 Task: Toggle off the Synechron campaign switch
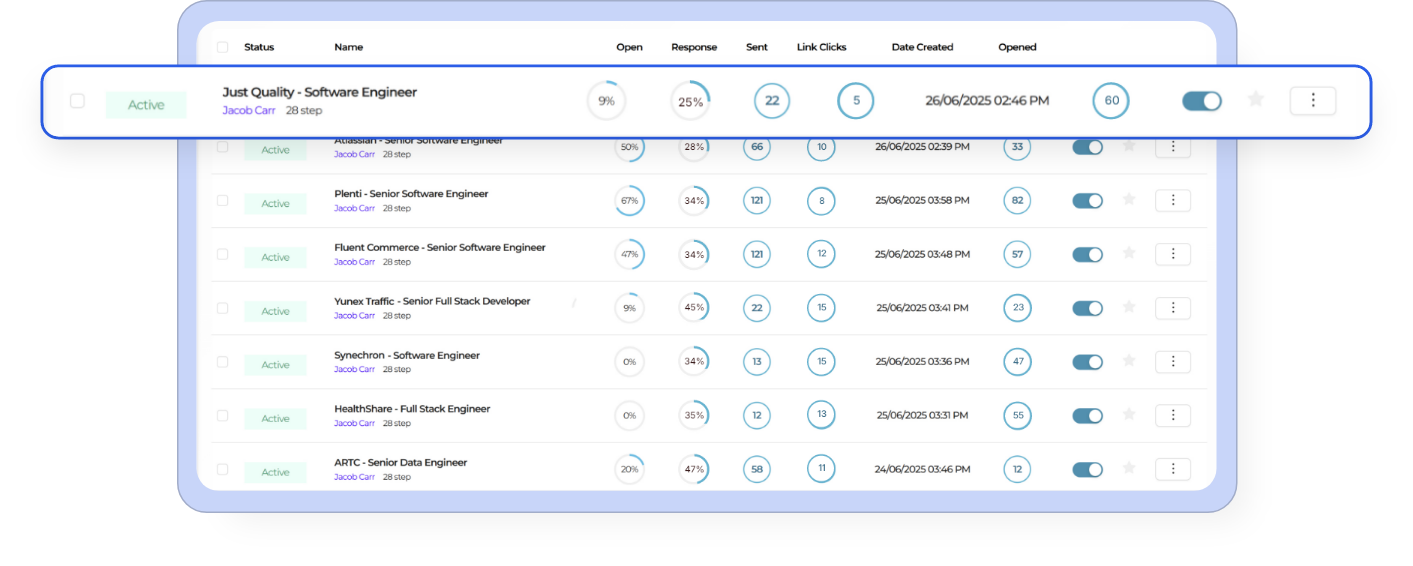(1087, 362)
